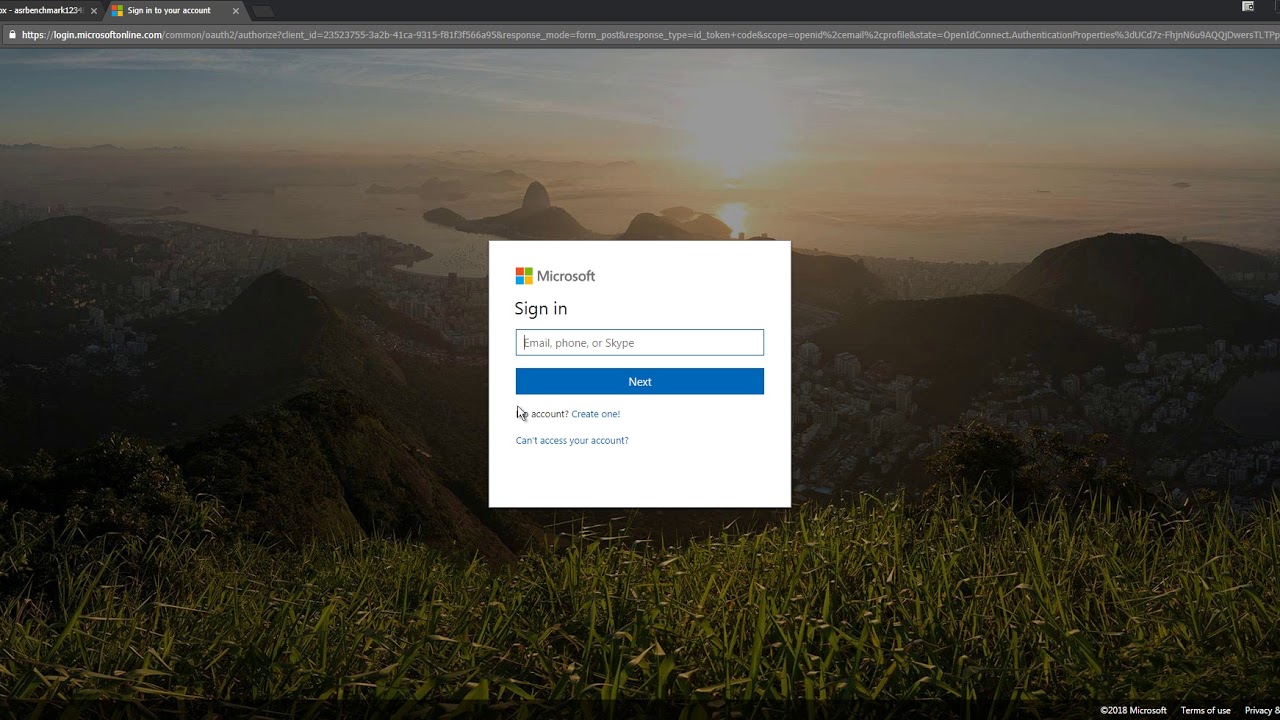The width and height of the screenshot is (1280, 720).
Task: Open a new browser tab
Action: [263, 11]
